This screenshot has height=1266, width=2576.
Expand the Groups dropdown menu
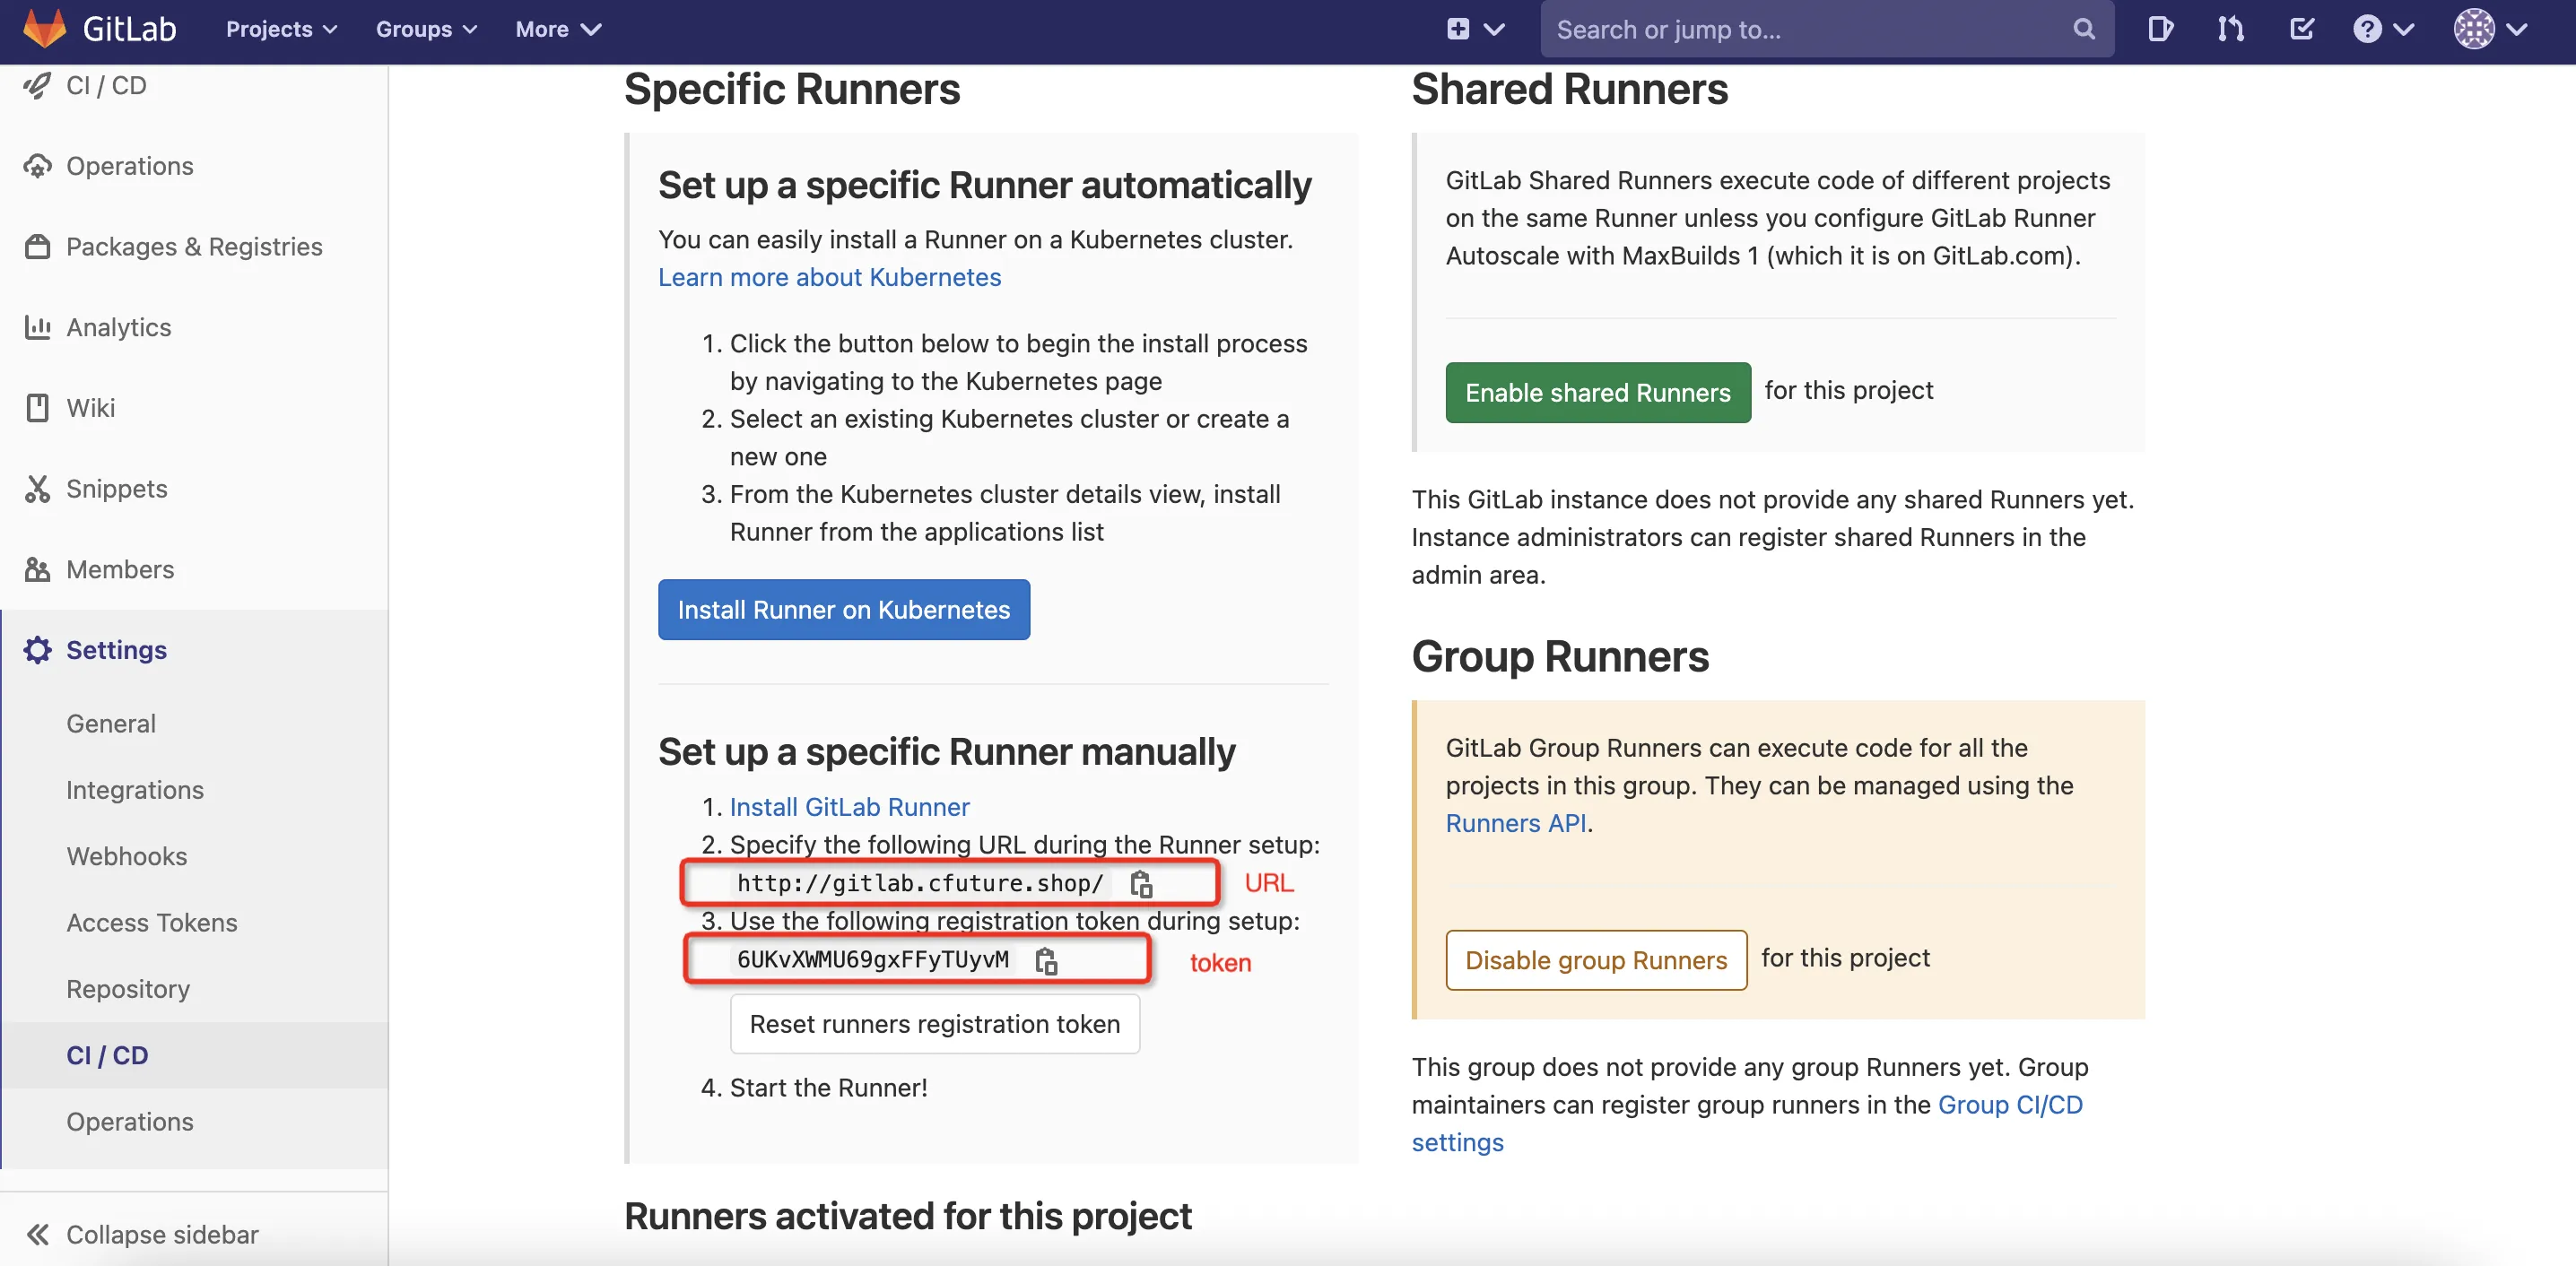[x=426, y=29]
